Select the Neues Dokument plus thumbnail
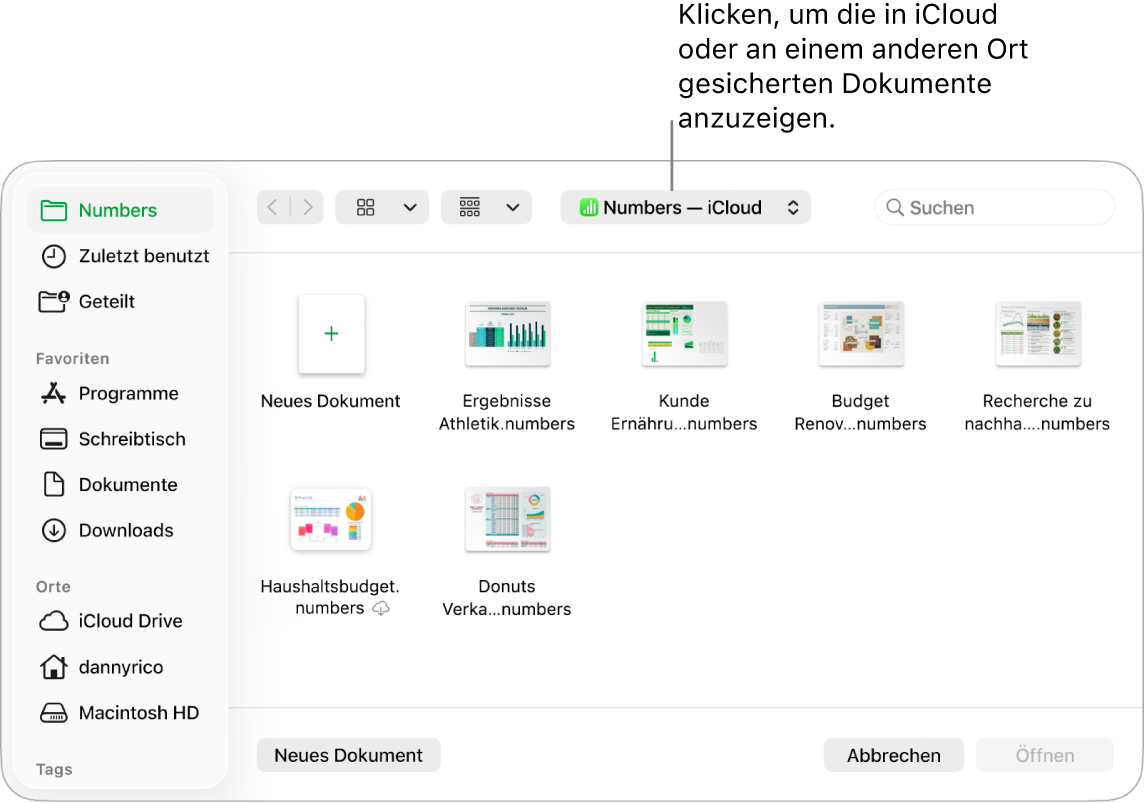The width and height of the screenshot is (1144, 803). (331, 334)
